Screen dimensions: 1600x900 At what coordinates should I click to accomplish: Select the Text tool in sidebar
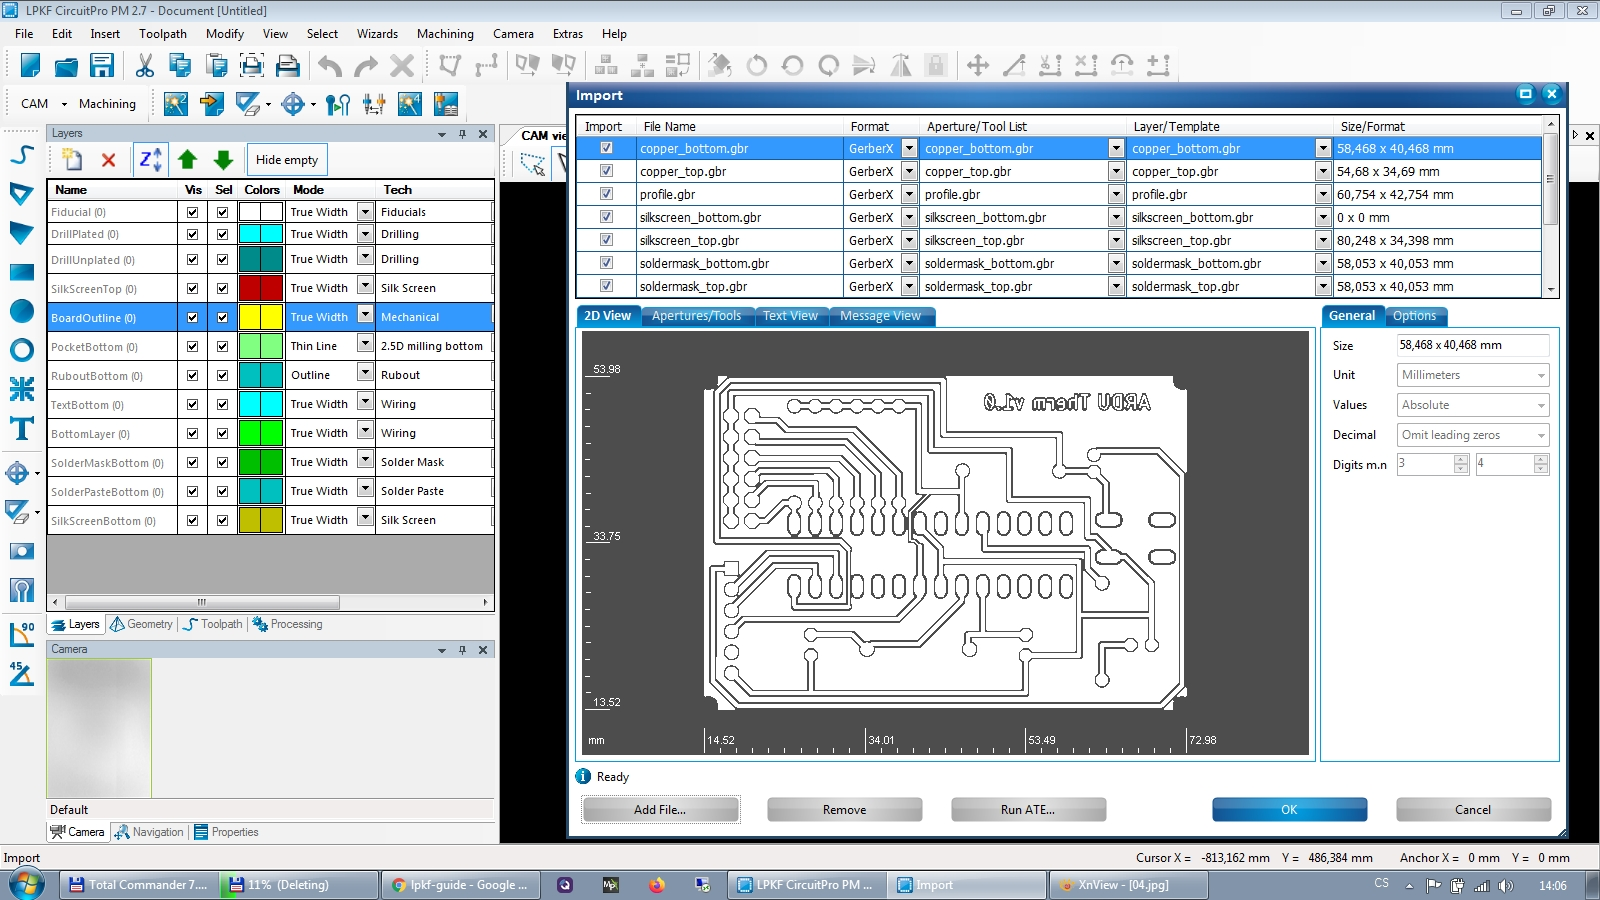tap(22, 429)
